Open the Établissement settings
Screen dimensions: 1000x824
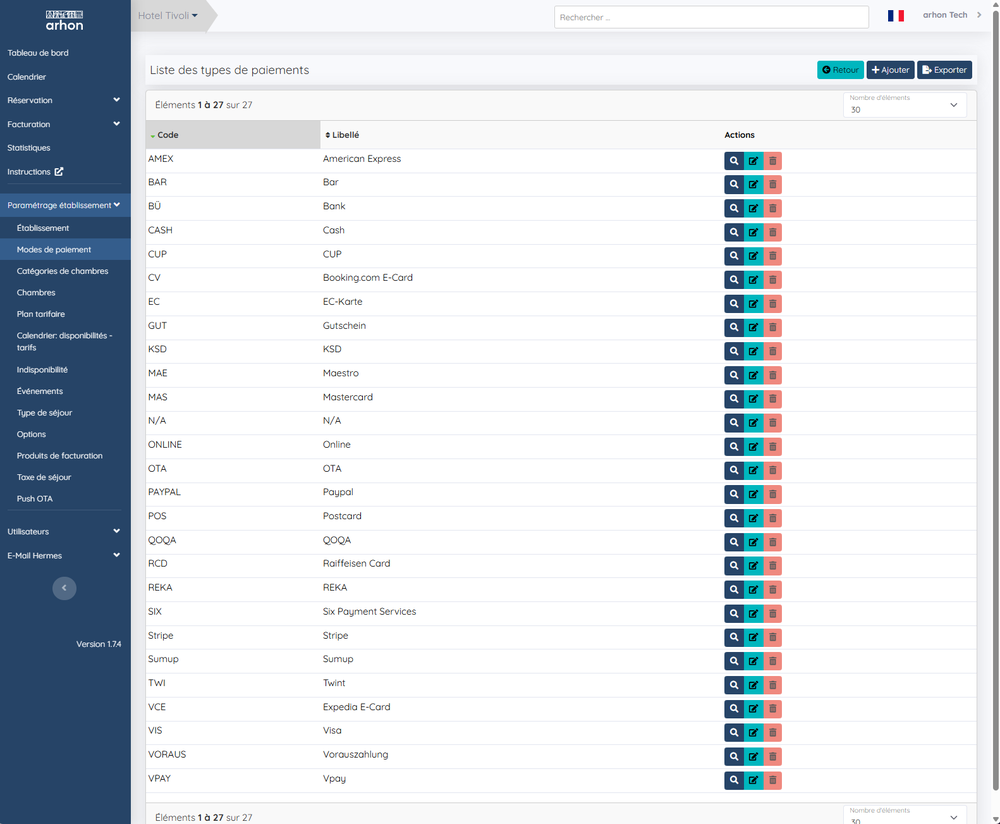[x=43, y=228]
